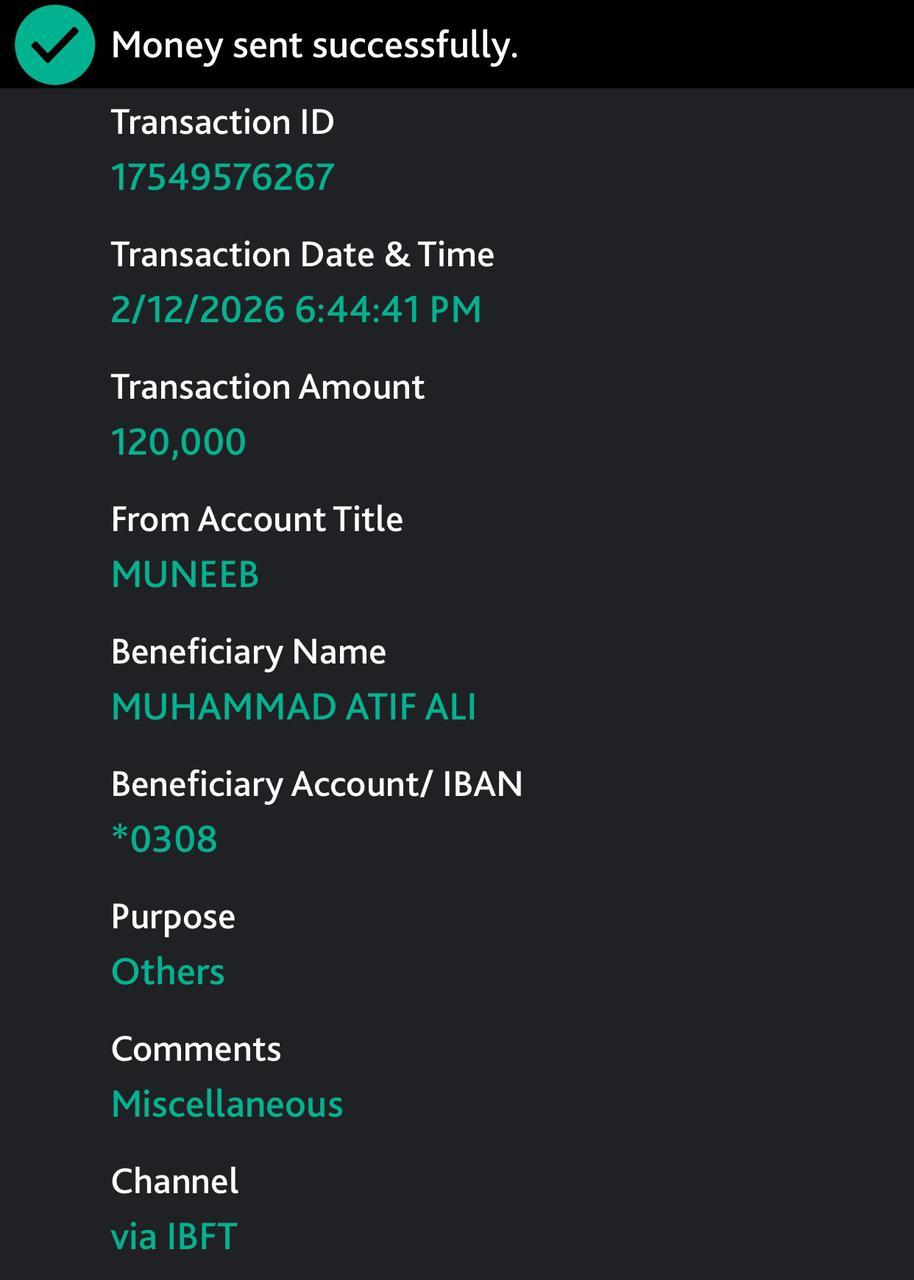This screenshot has height=1280, width=914.
Task: Click the Comments label
Action: point(196,1049)
